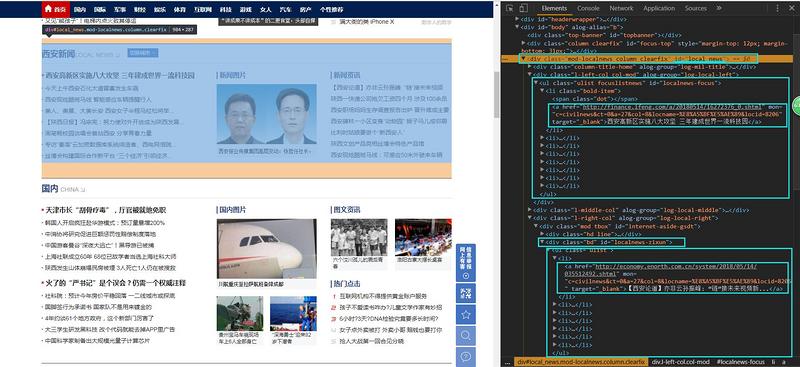Open 汽车 in the site navigation bar
The height and width of the screenshot is (367, 800).
pos(286,10)
